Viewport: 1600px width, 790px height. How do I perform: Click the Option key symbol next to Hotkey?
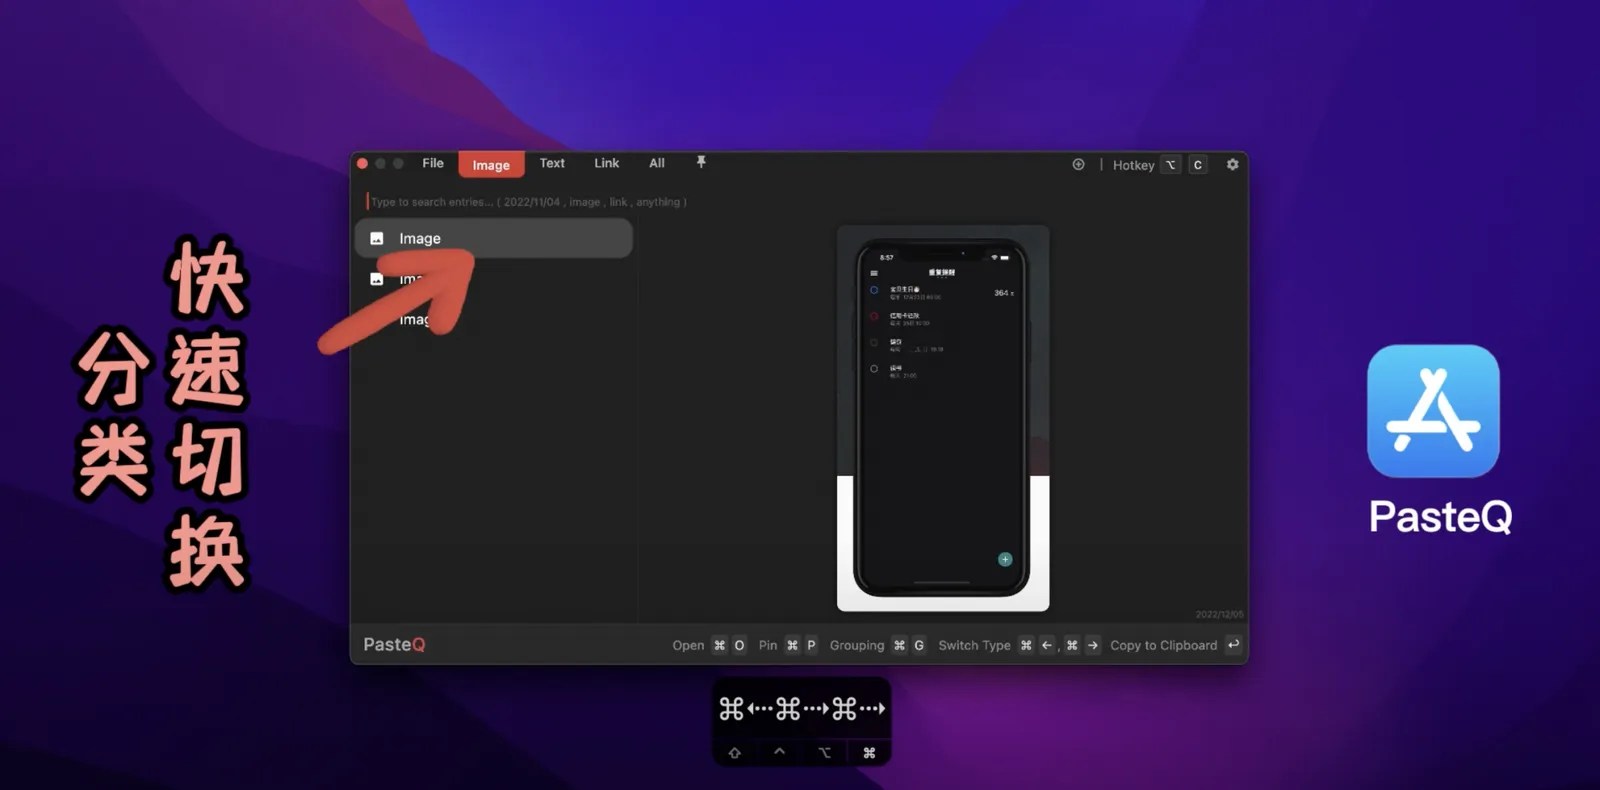point(1170,165)
